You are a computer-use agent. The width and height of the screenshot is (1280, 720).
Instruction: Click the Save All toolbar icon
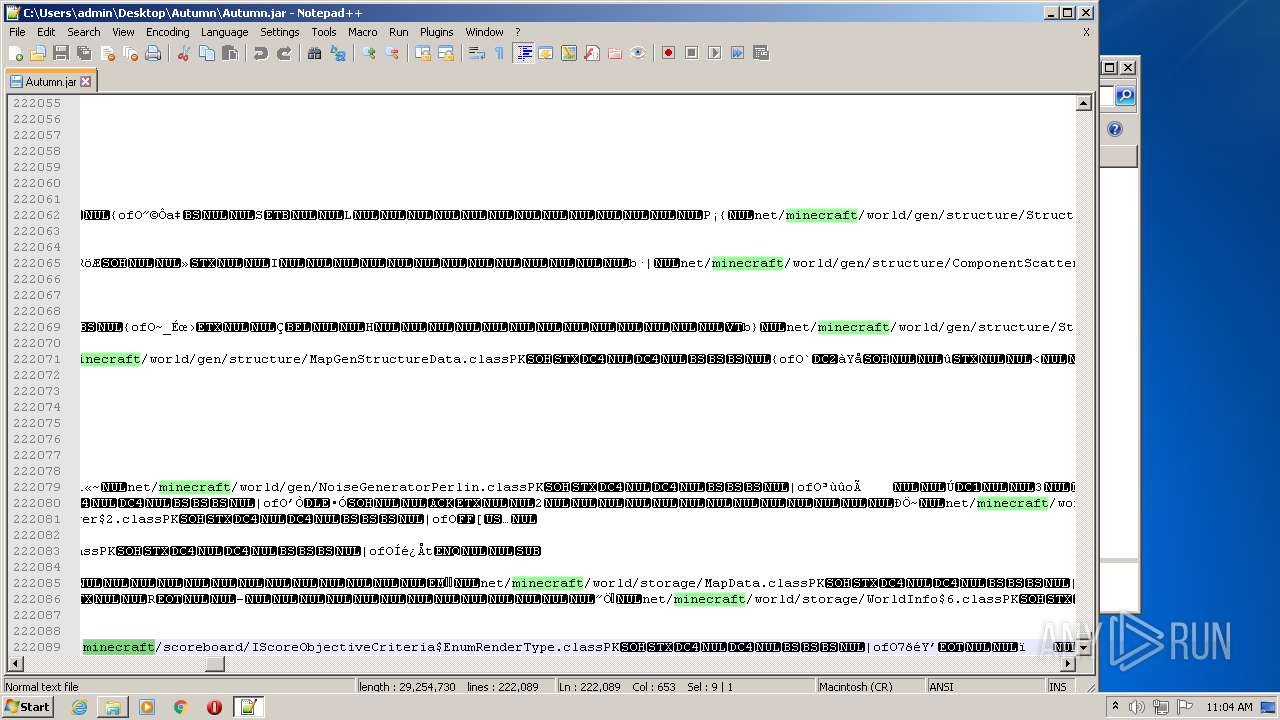[84, 53]
